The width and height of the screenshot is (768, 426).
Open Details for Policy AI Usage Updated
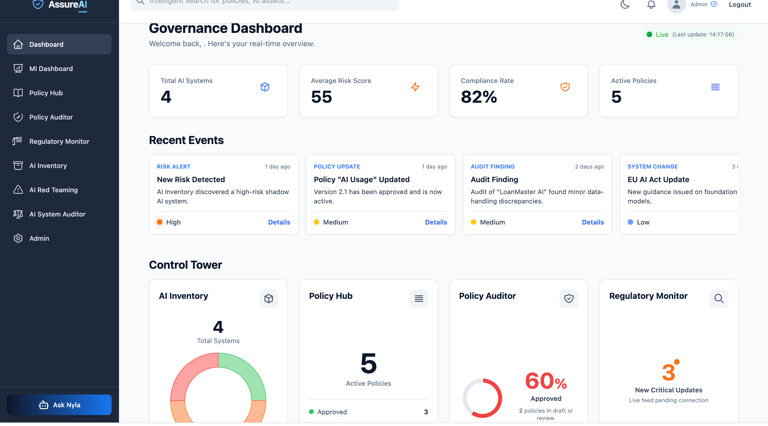tap(436, 222)
